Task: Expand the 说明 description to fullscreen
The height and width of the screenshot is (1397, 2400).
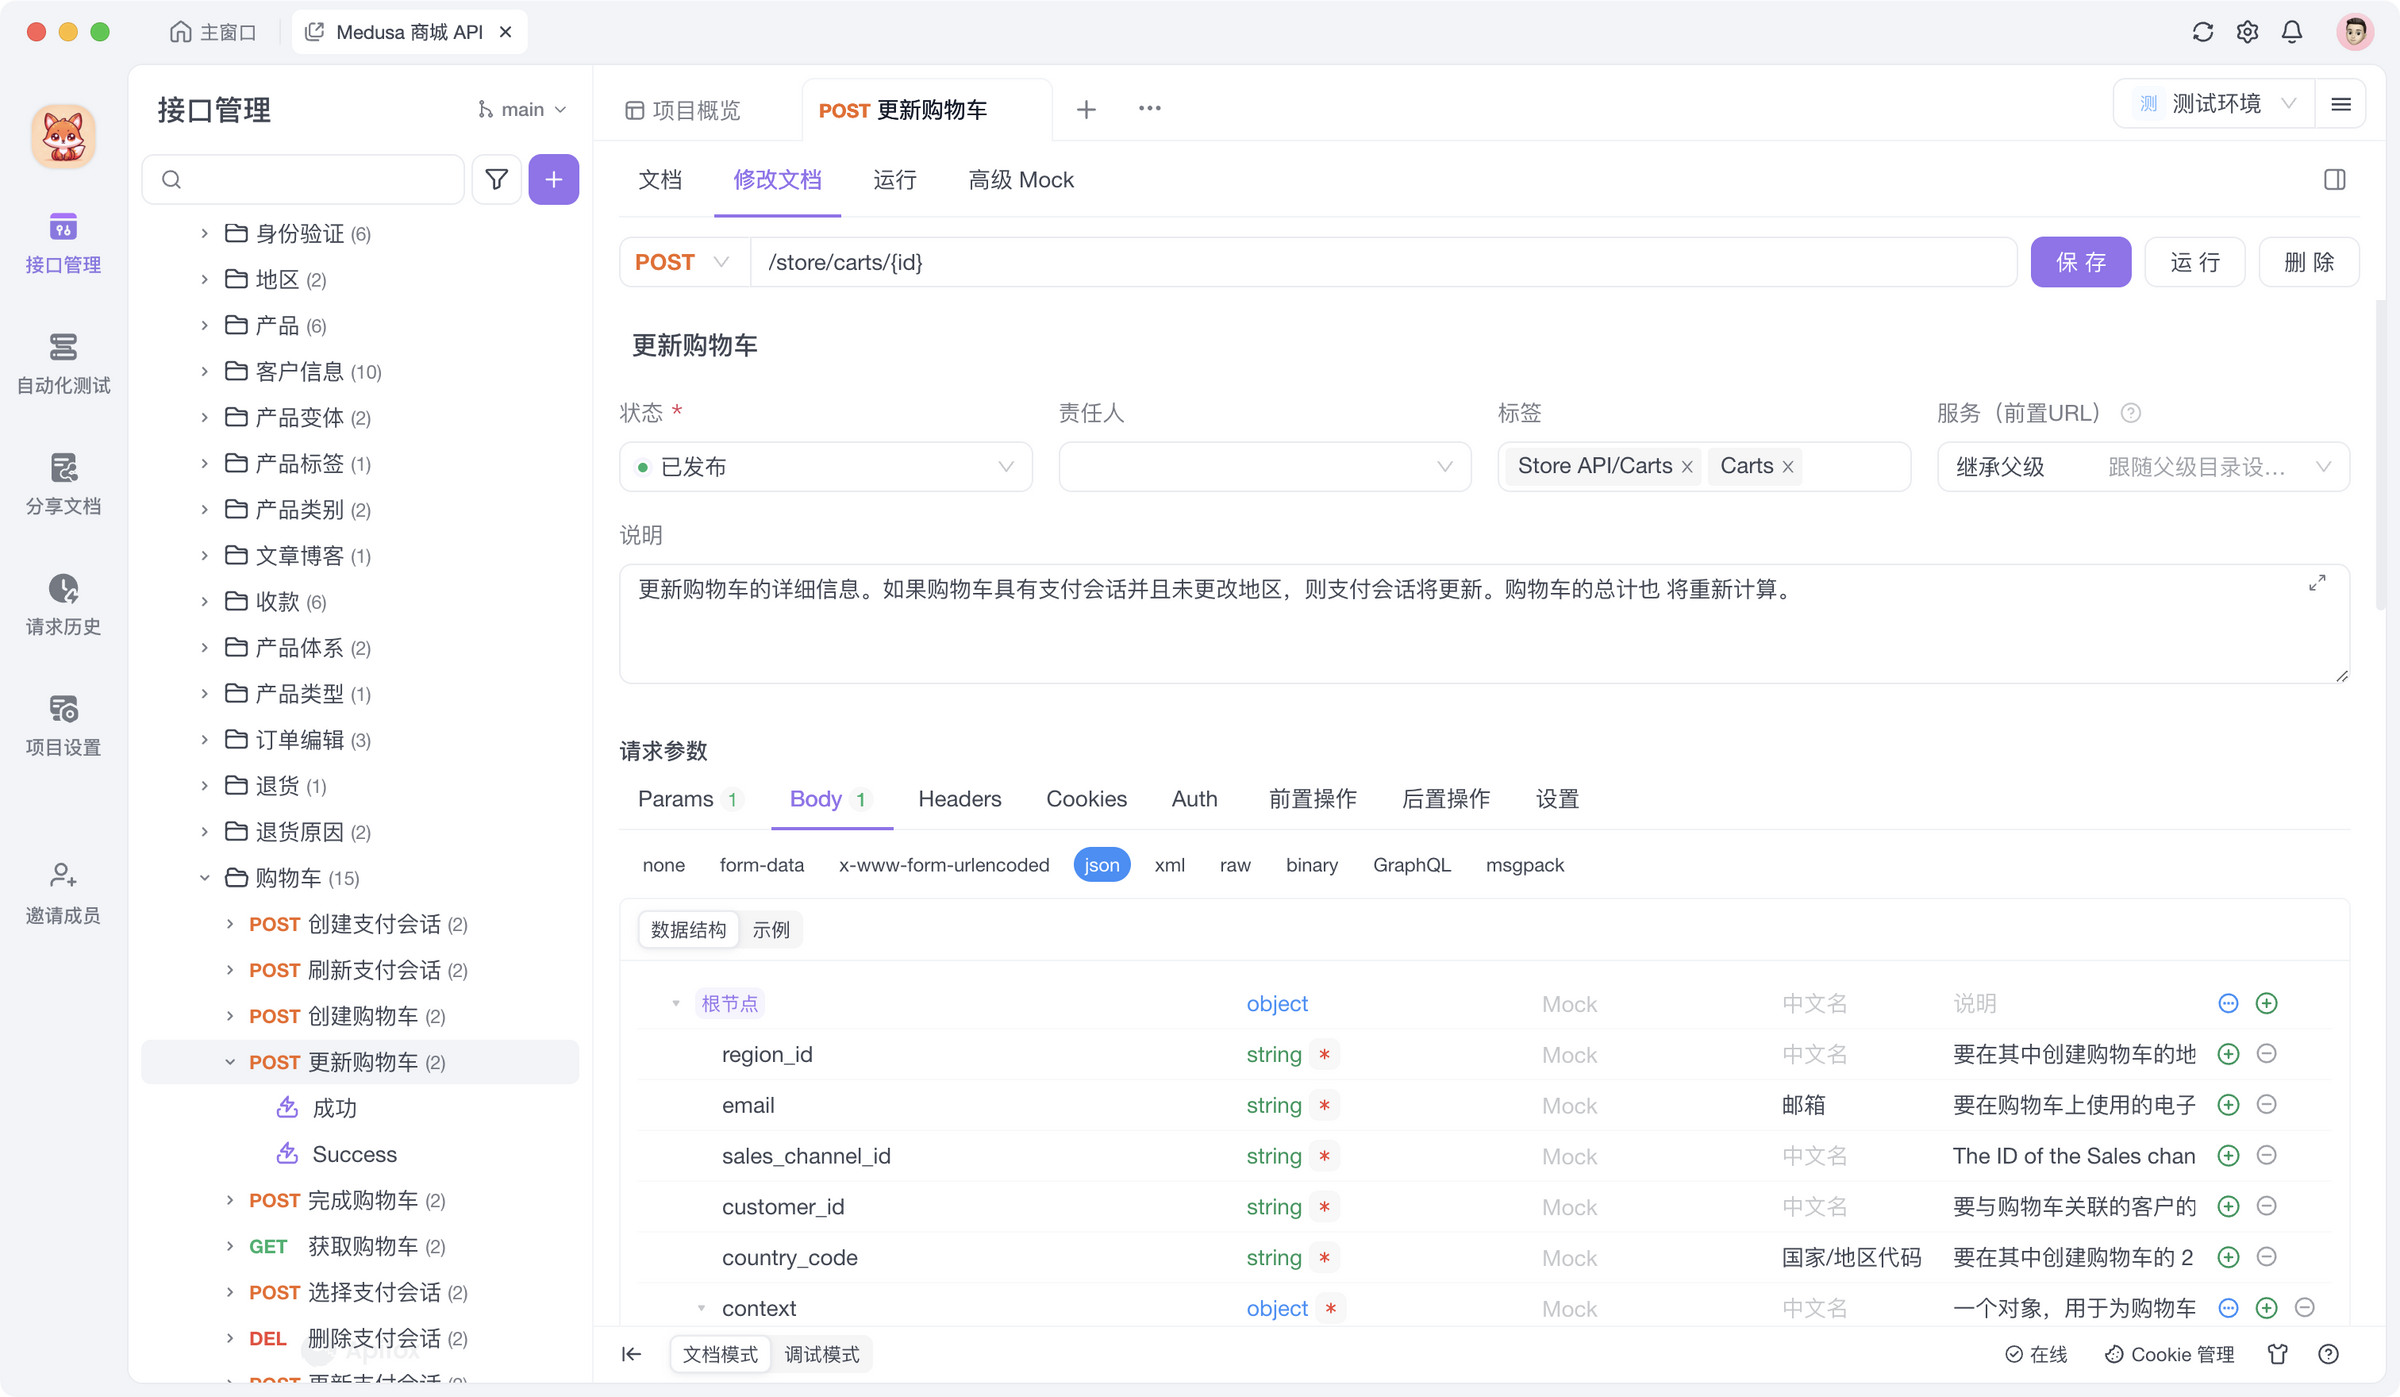Action: click(x=2318, y=582)
